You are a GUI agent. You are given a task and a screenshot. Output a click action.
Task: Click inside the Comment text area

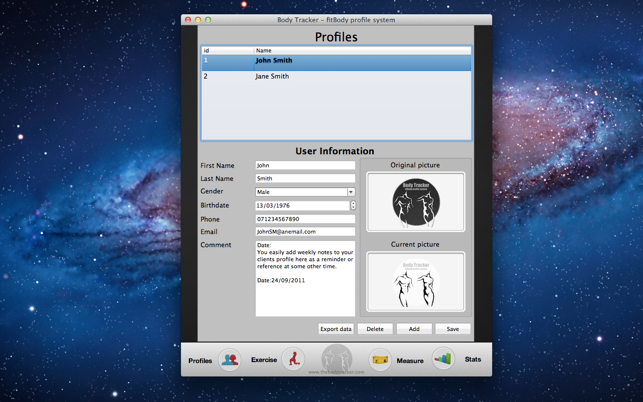(305, 279)
